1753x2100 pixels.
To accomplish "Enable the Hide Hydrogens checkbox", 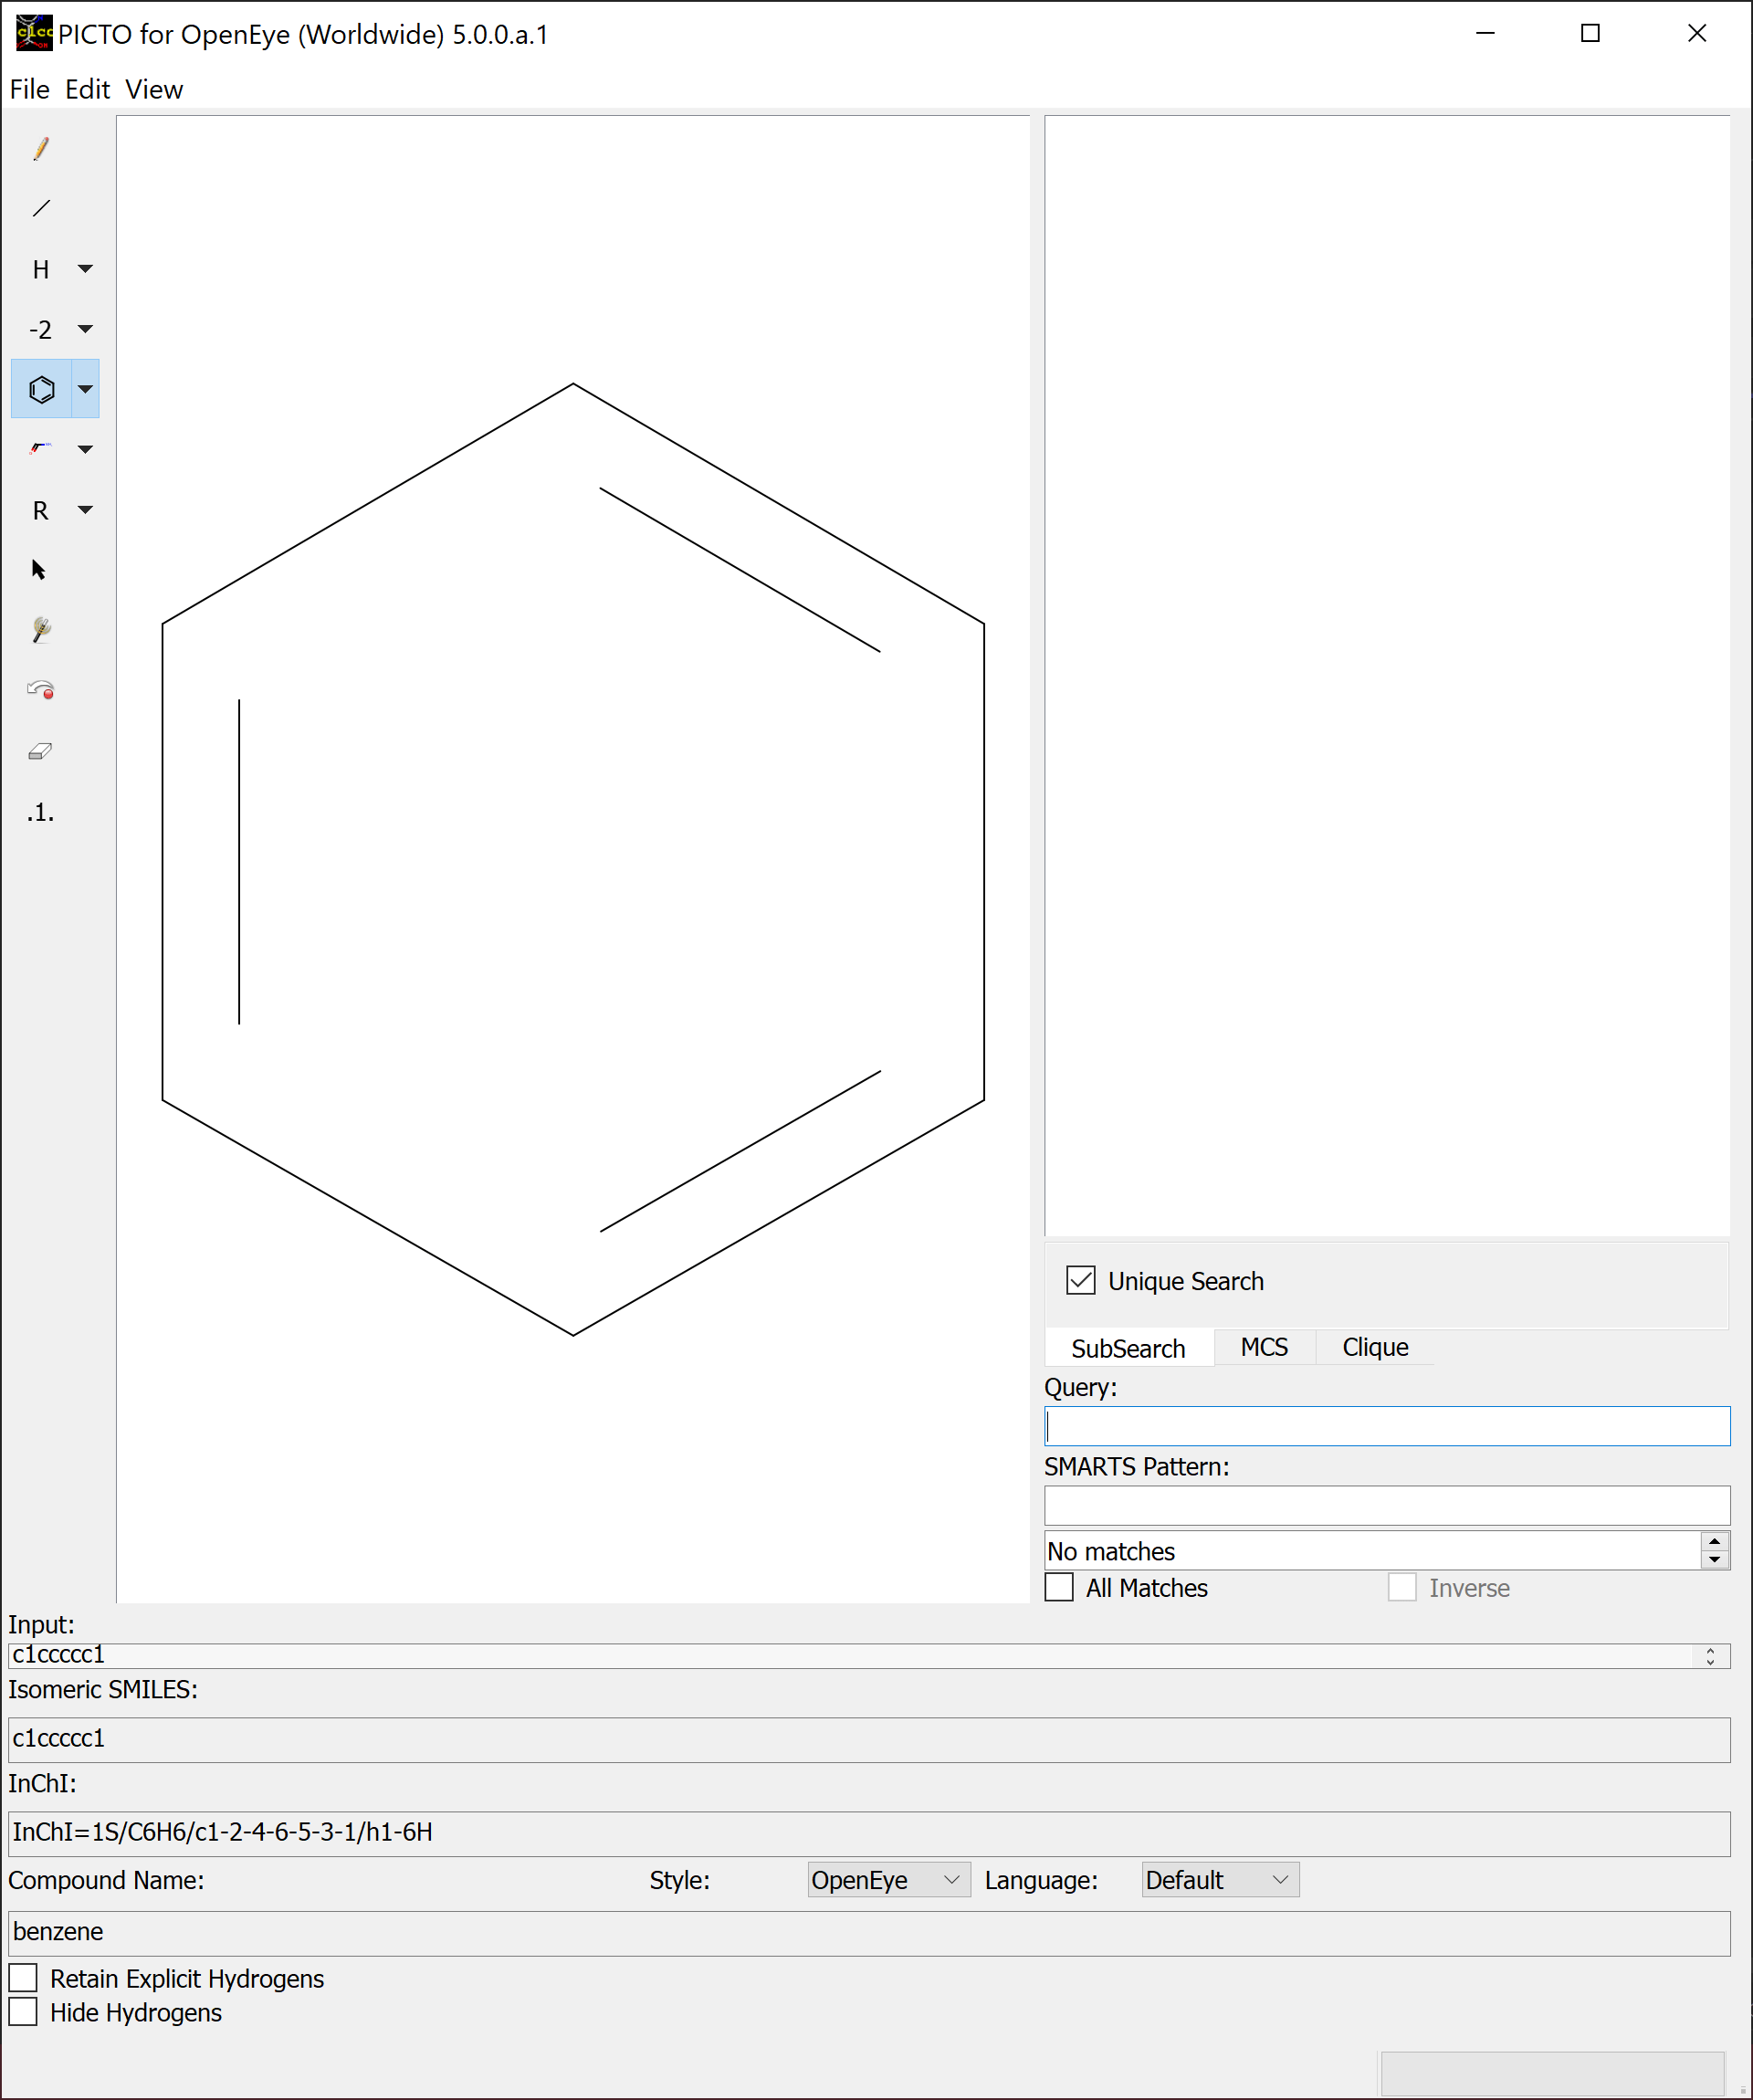I will coord(23,2012).
